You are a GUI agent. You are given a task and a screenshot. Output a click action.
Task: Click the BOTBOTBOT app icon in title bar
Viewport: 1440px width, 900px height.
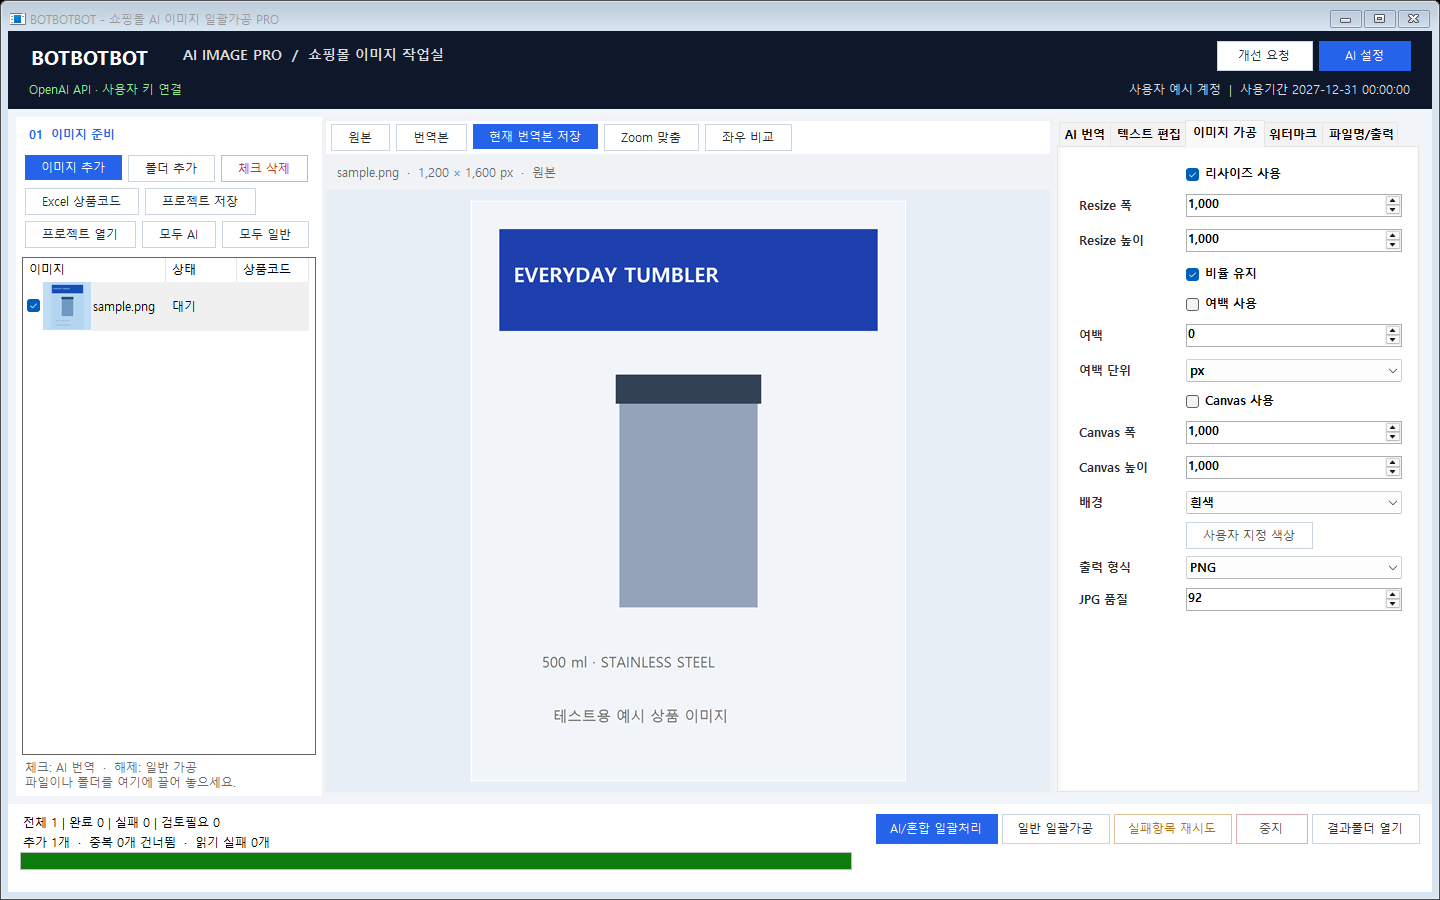click(x=17, y=18)
